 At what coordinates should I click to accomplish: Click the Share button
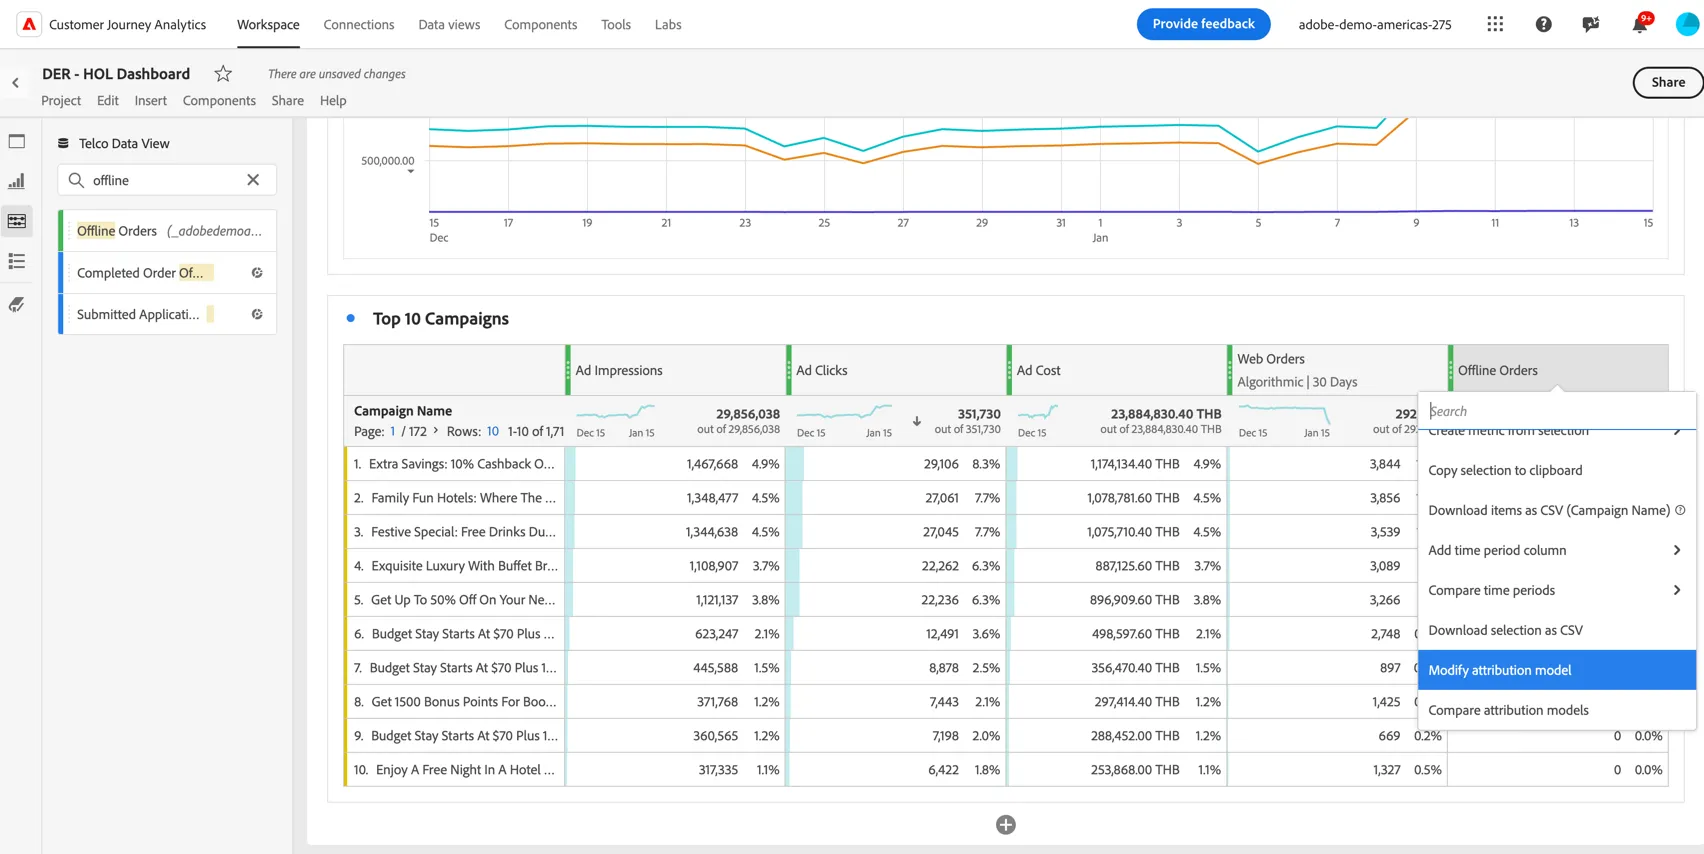point(1668,82)
